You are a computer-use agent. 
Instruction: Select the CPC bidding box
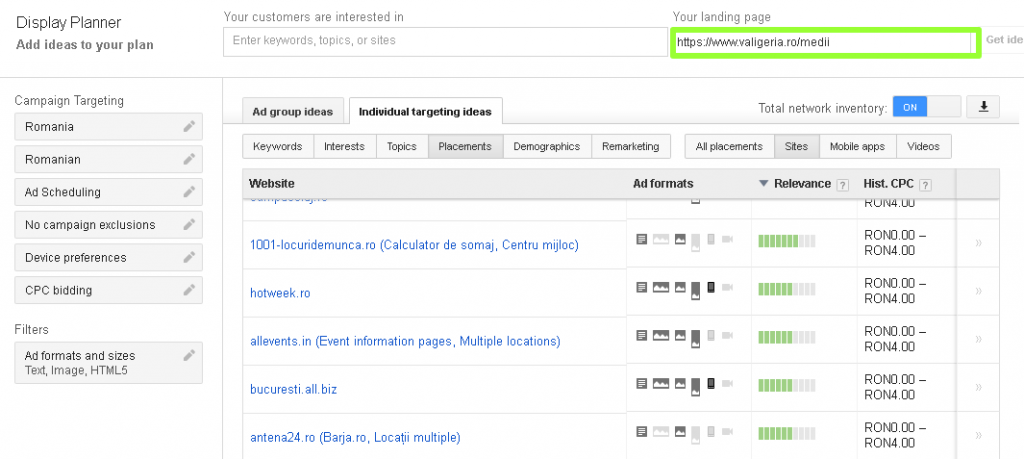click(x=108, y=290)
